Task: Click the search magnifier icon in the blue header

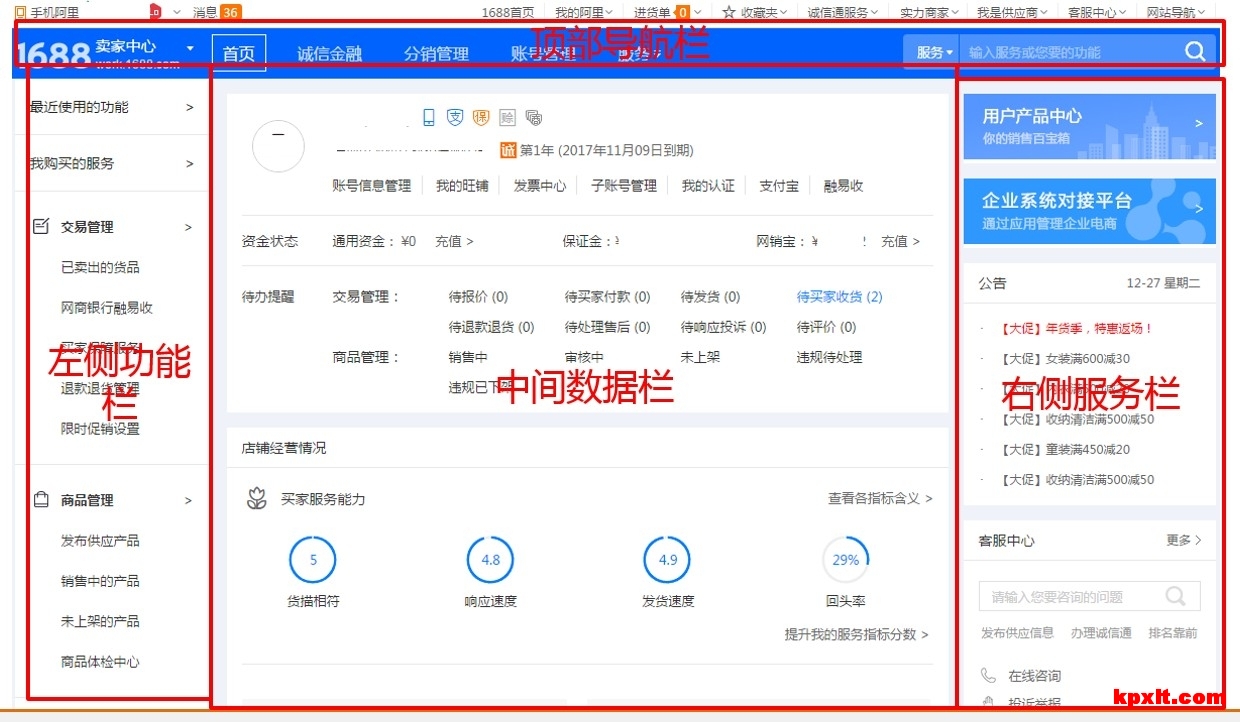Action: tap(1195, 52)
